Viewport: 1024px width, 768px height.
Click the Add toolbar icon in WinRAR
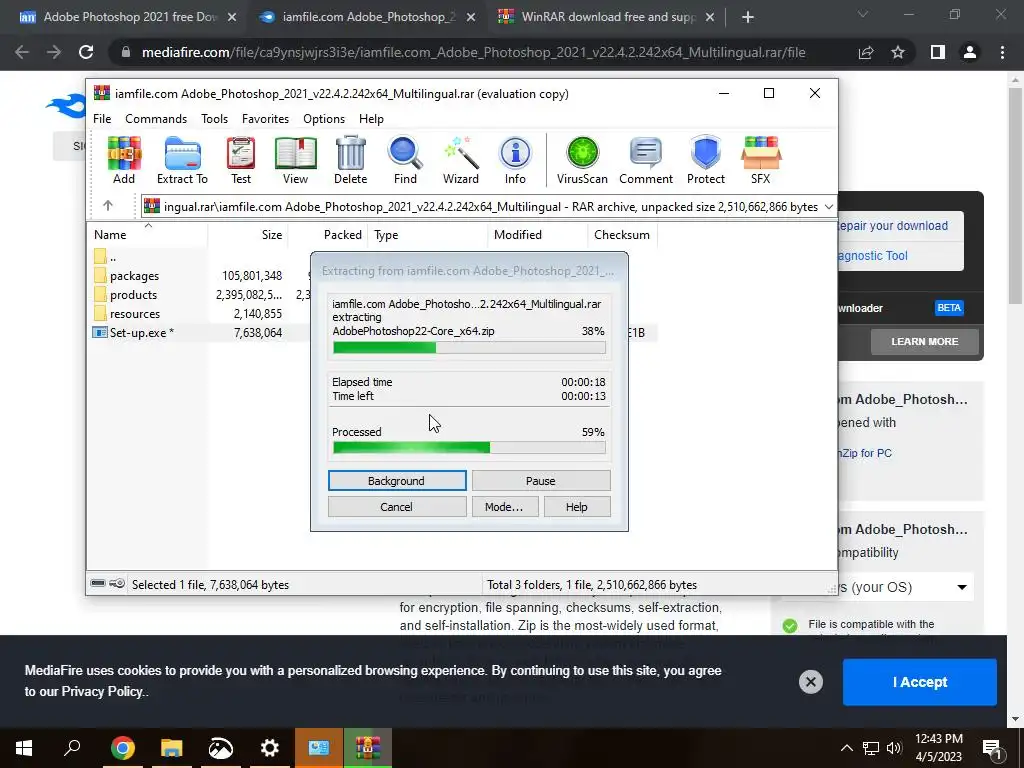point(124,160)
